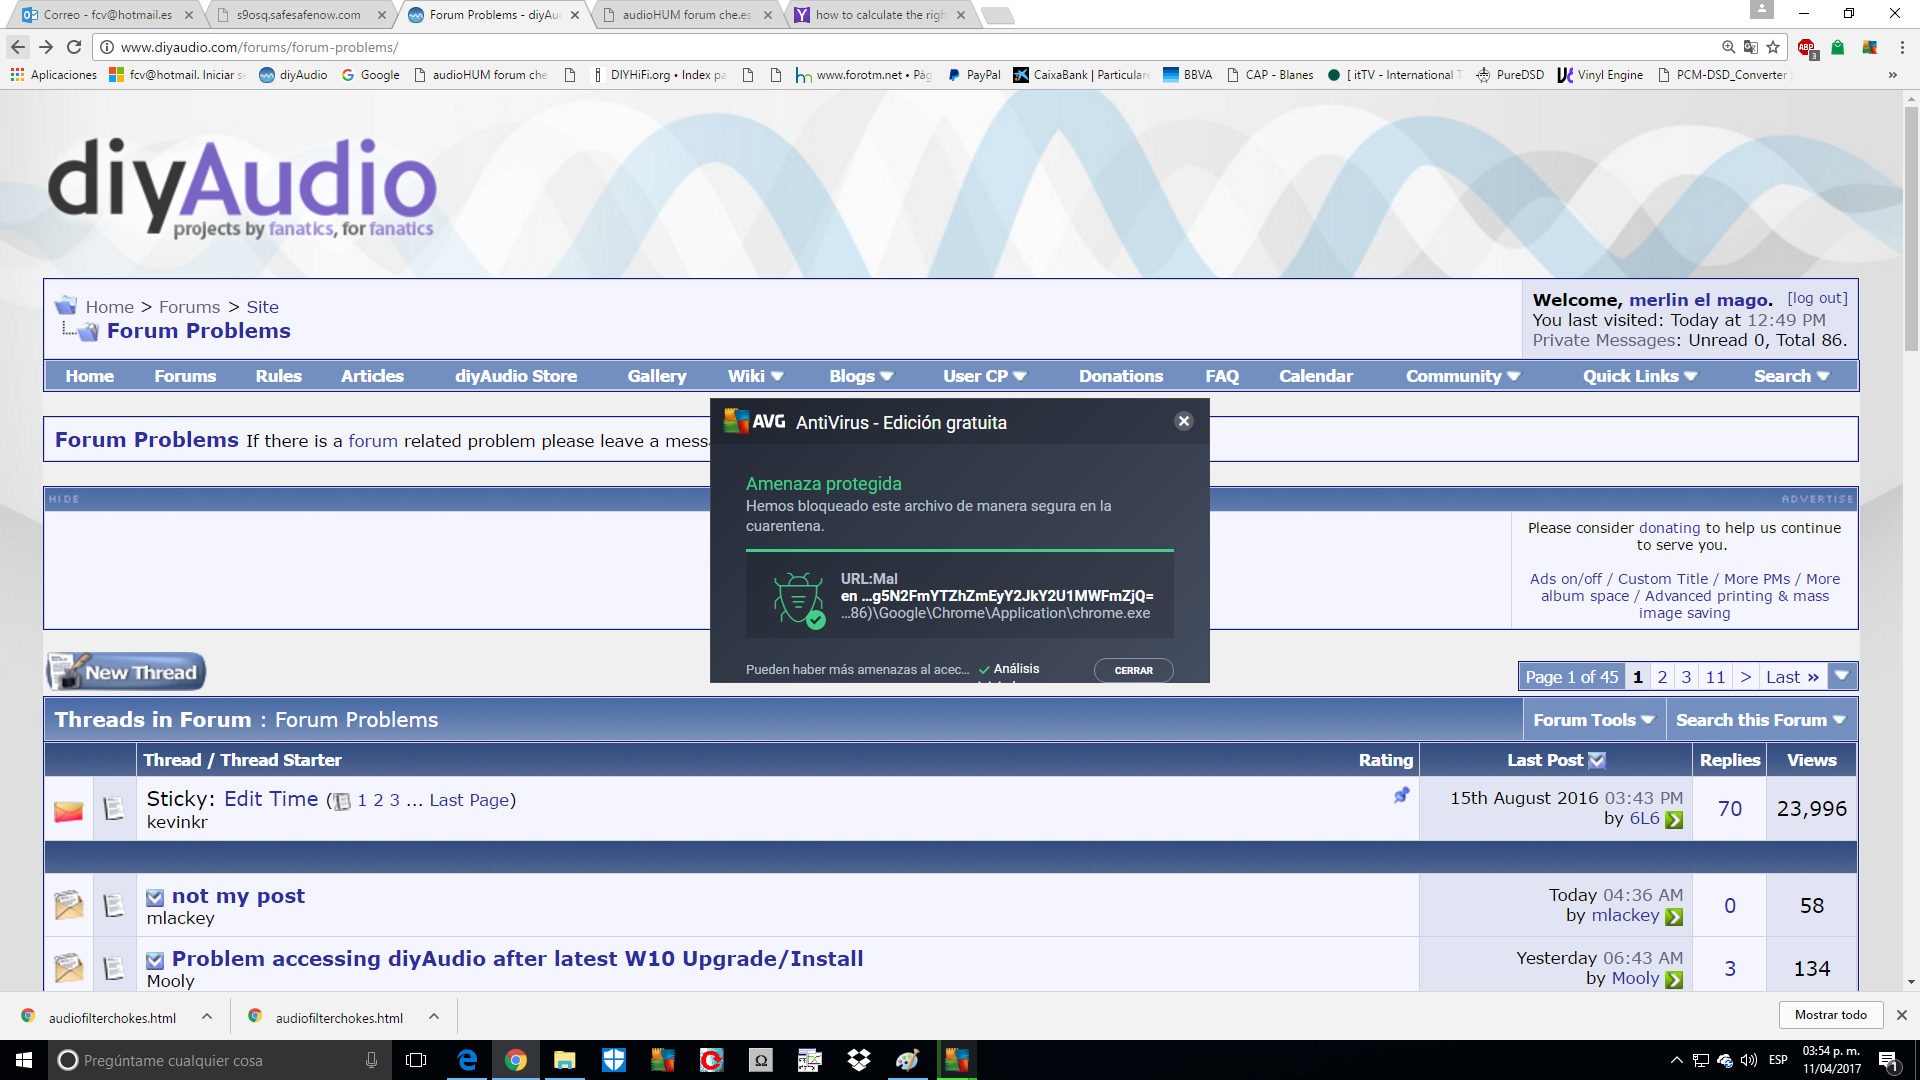
Task: Open diyAudio Store in the navbar
Action: (x=516, y=376)
